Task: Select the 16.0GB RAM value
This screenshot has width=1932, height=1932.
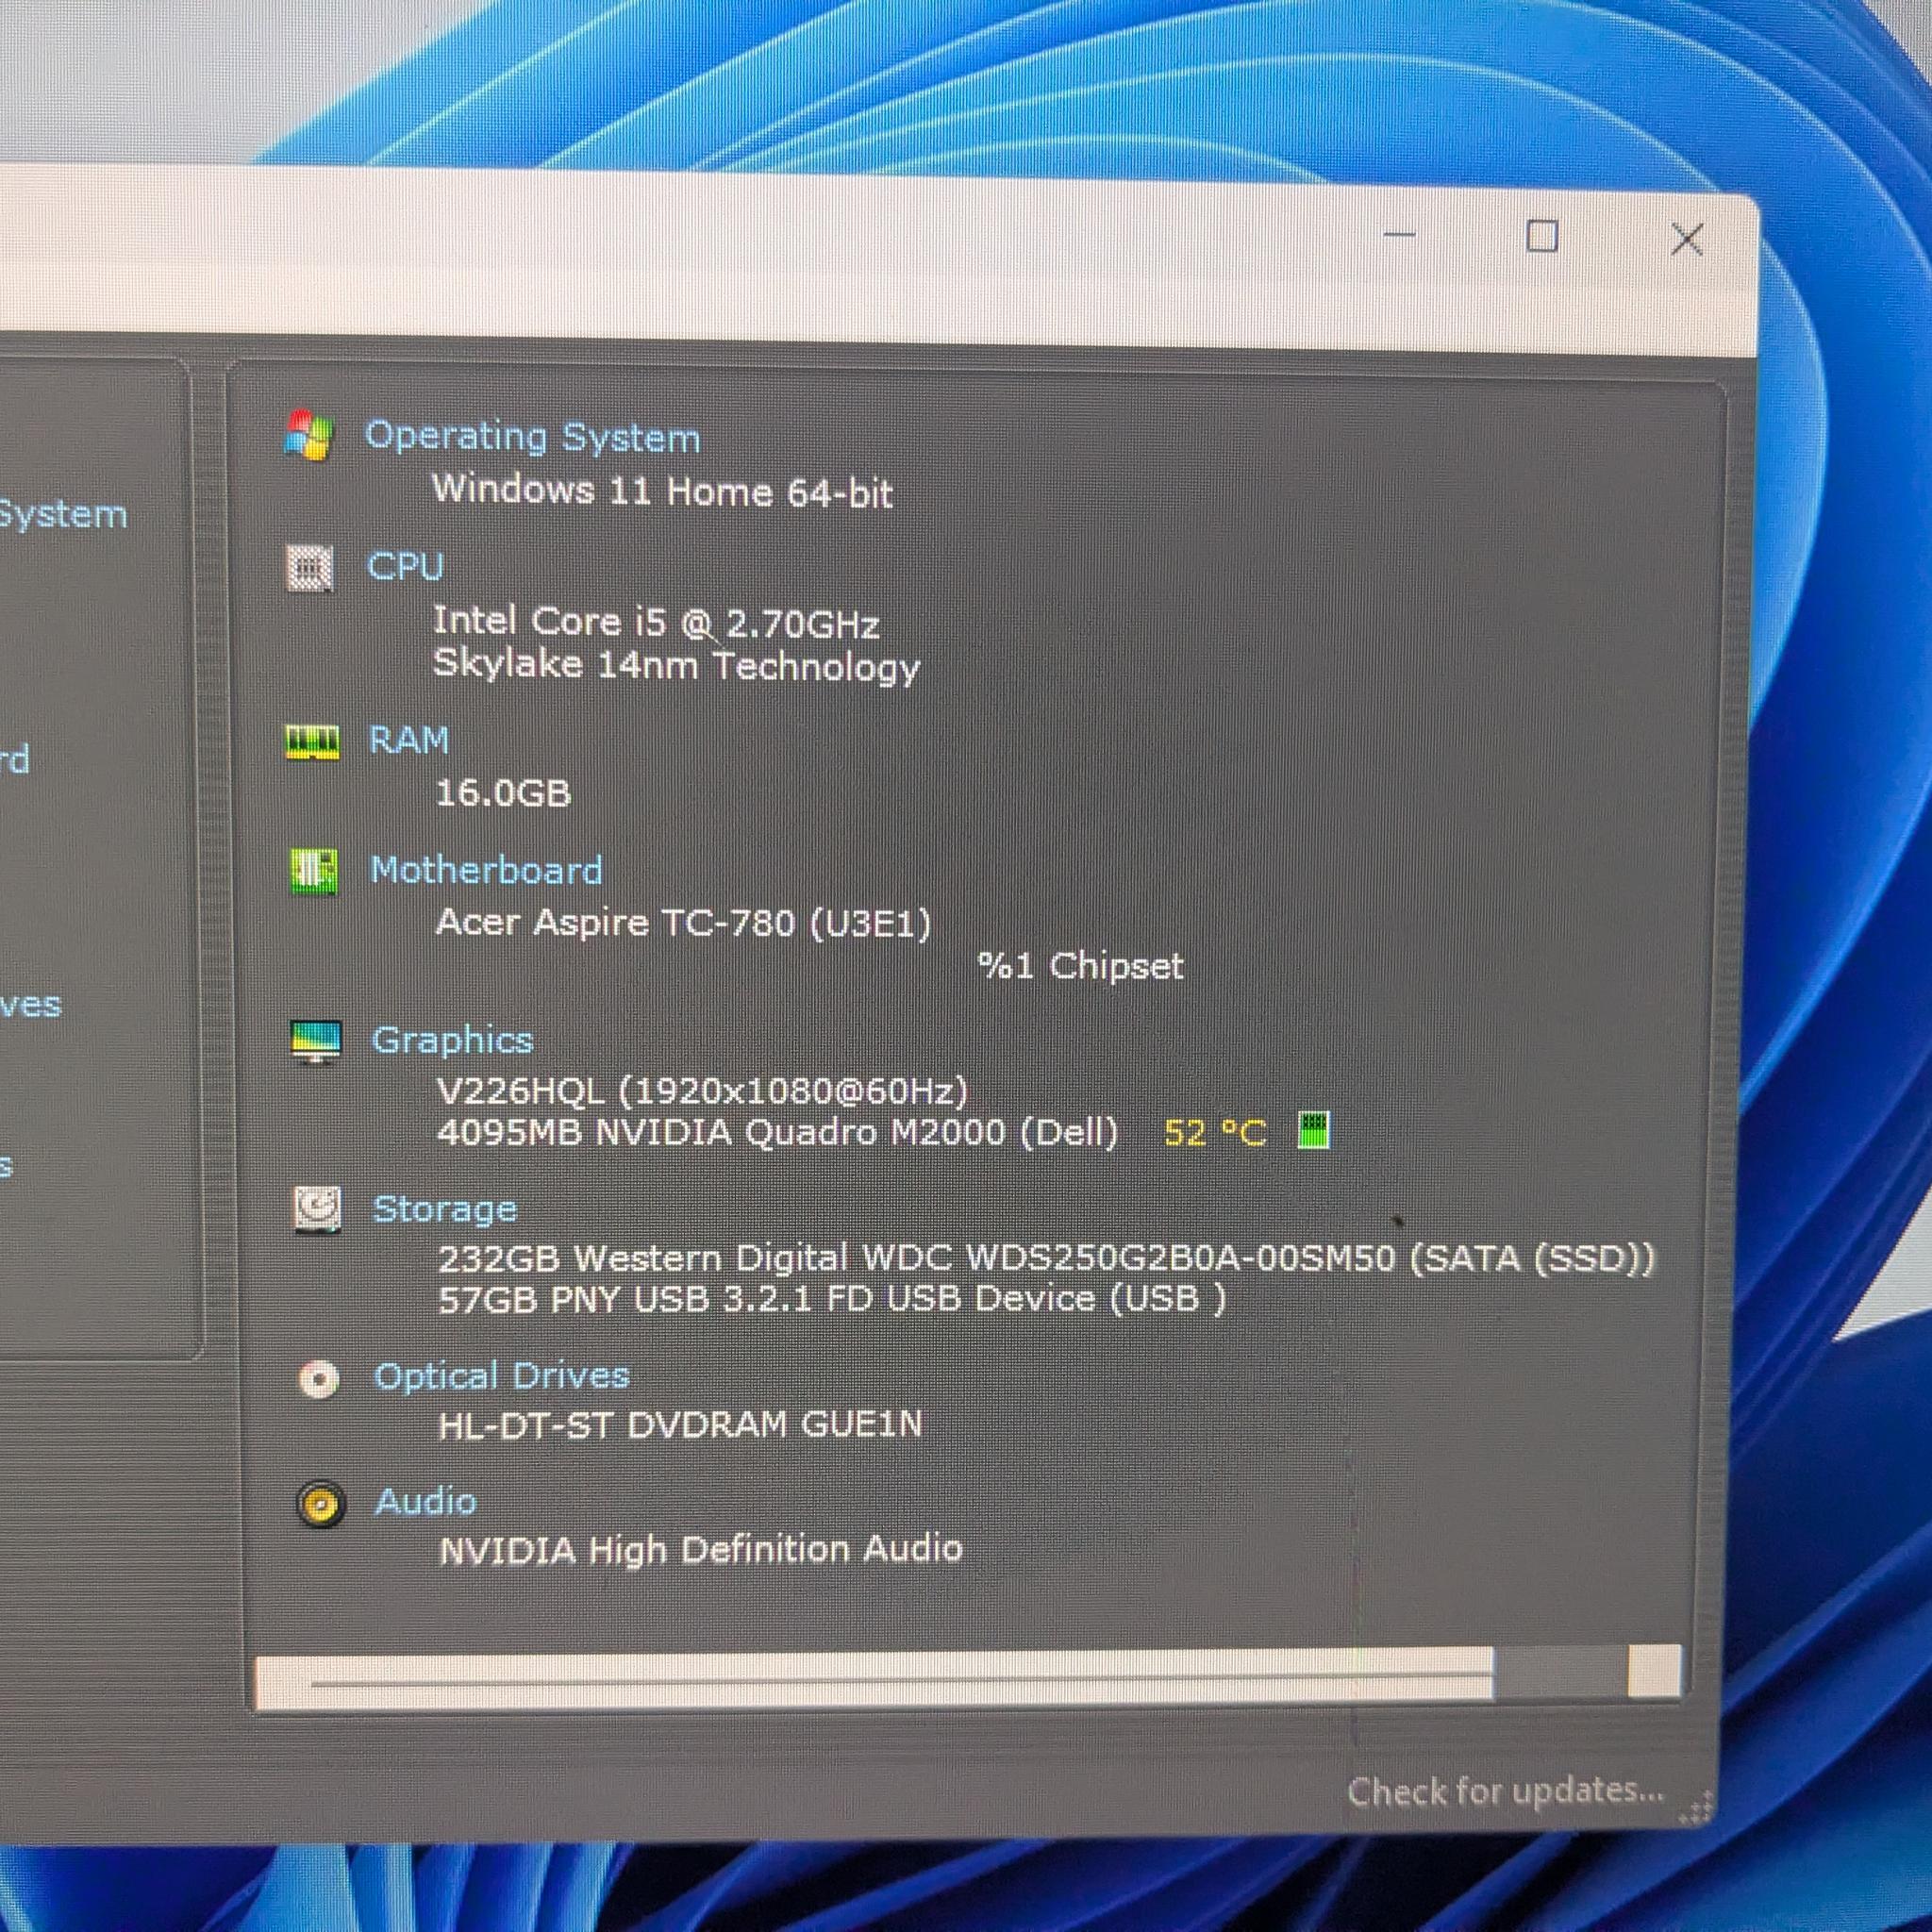Action: 503,793
